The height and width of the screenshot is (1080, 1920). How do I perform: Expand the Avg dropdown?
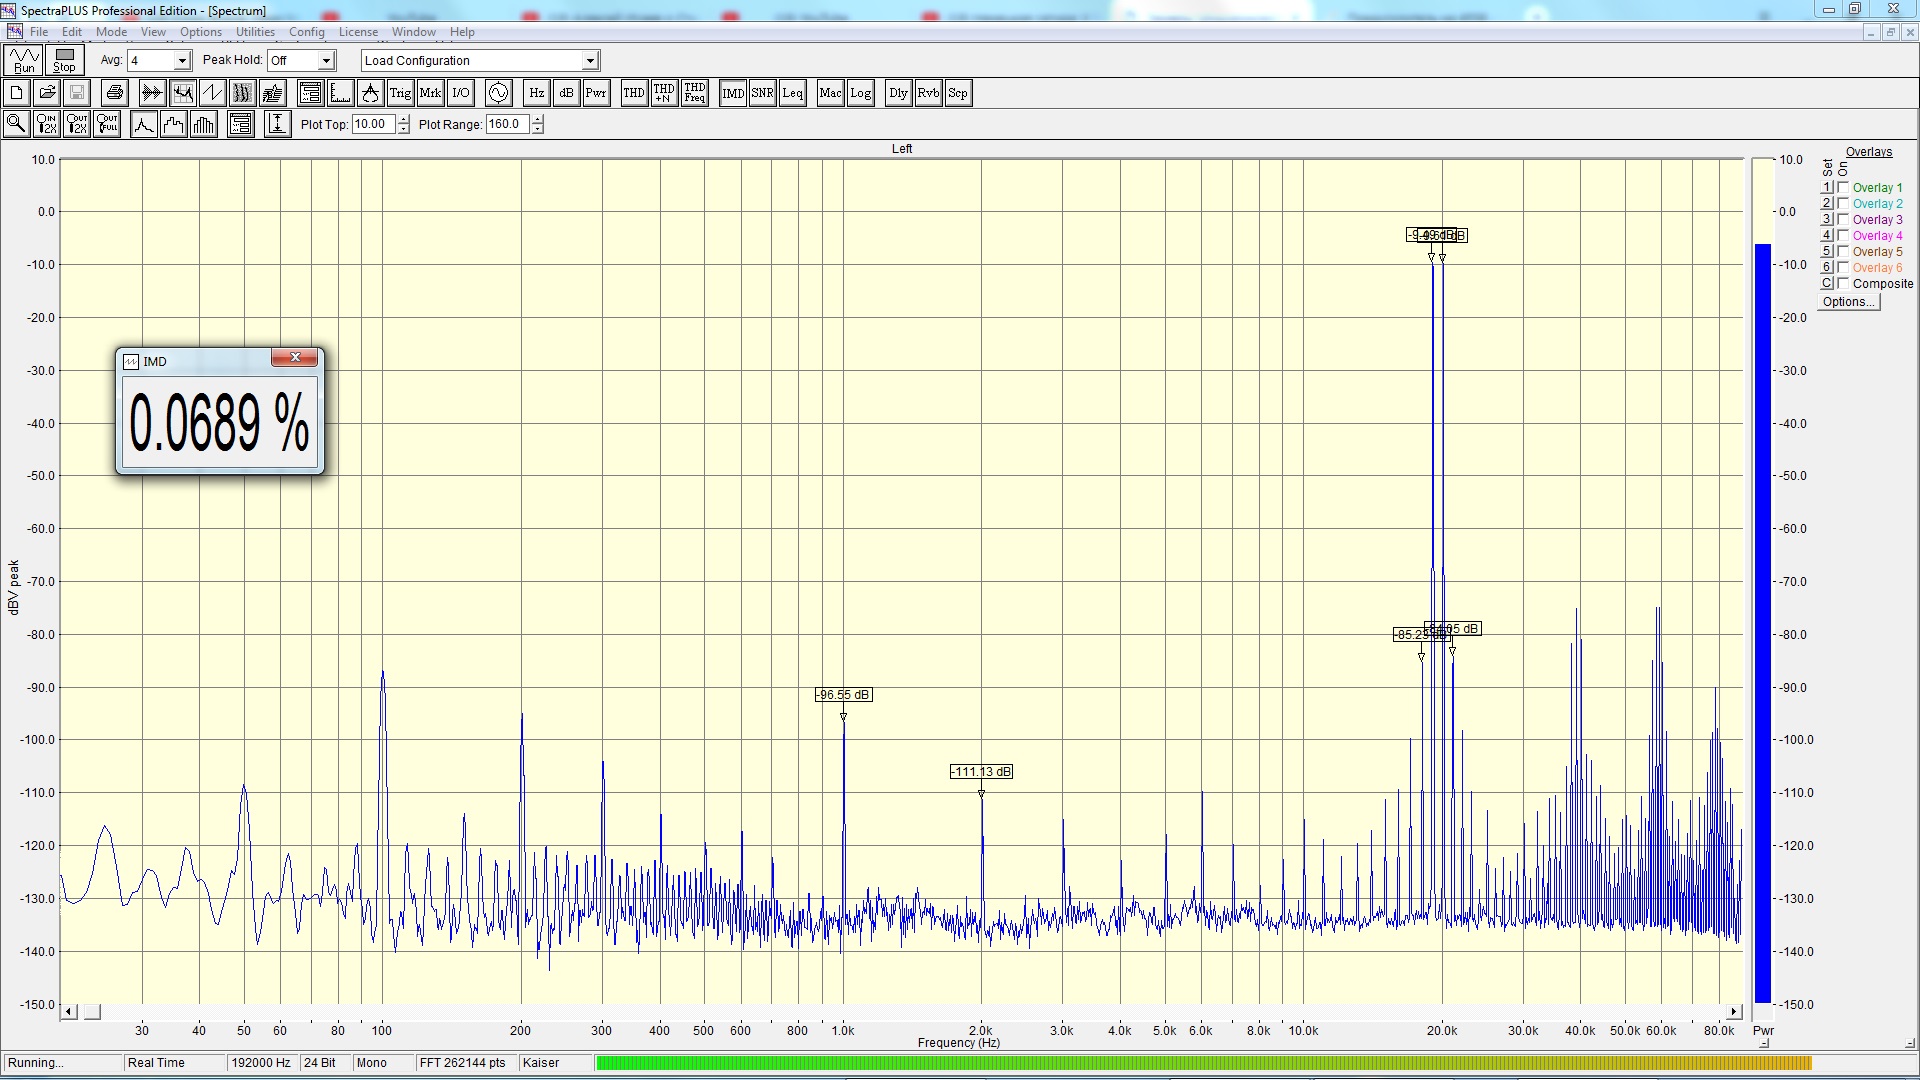tap(182, 61)
